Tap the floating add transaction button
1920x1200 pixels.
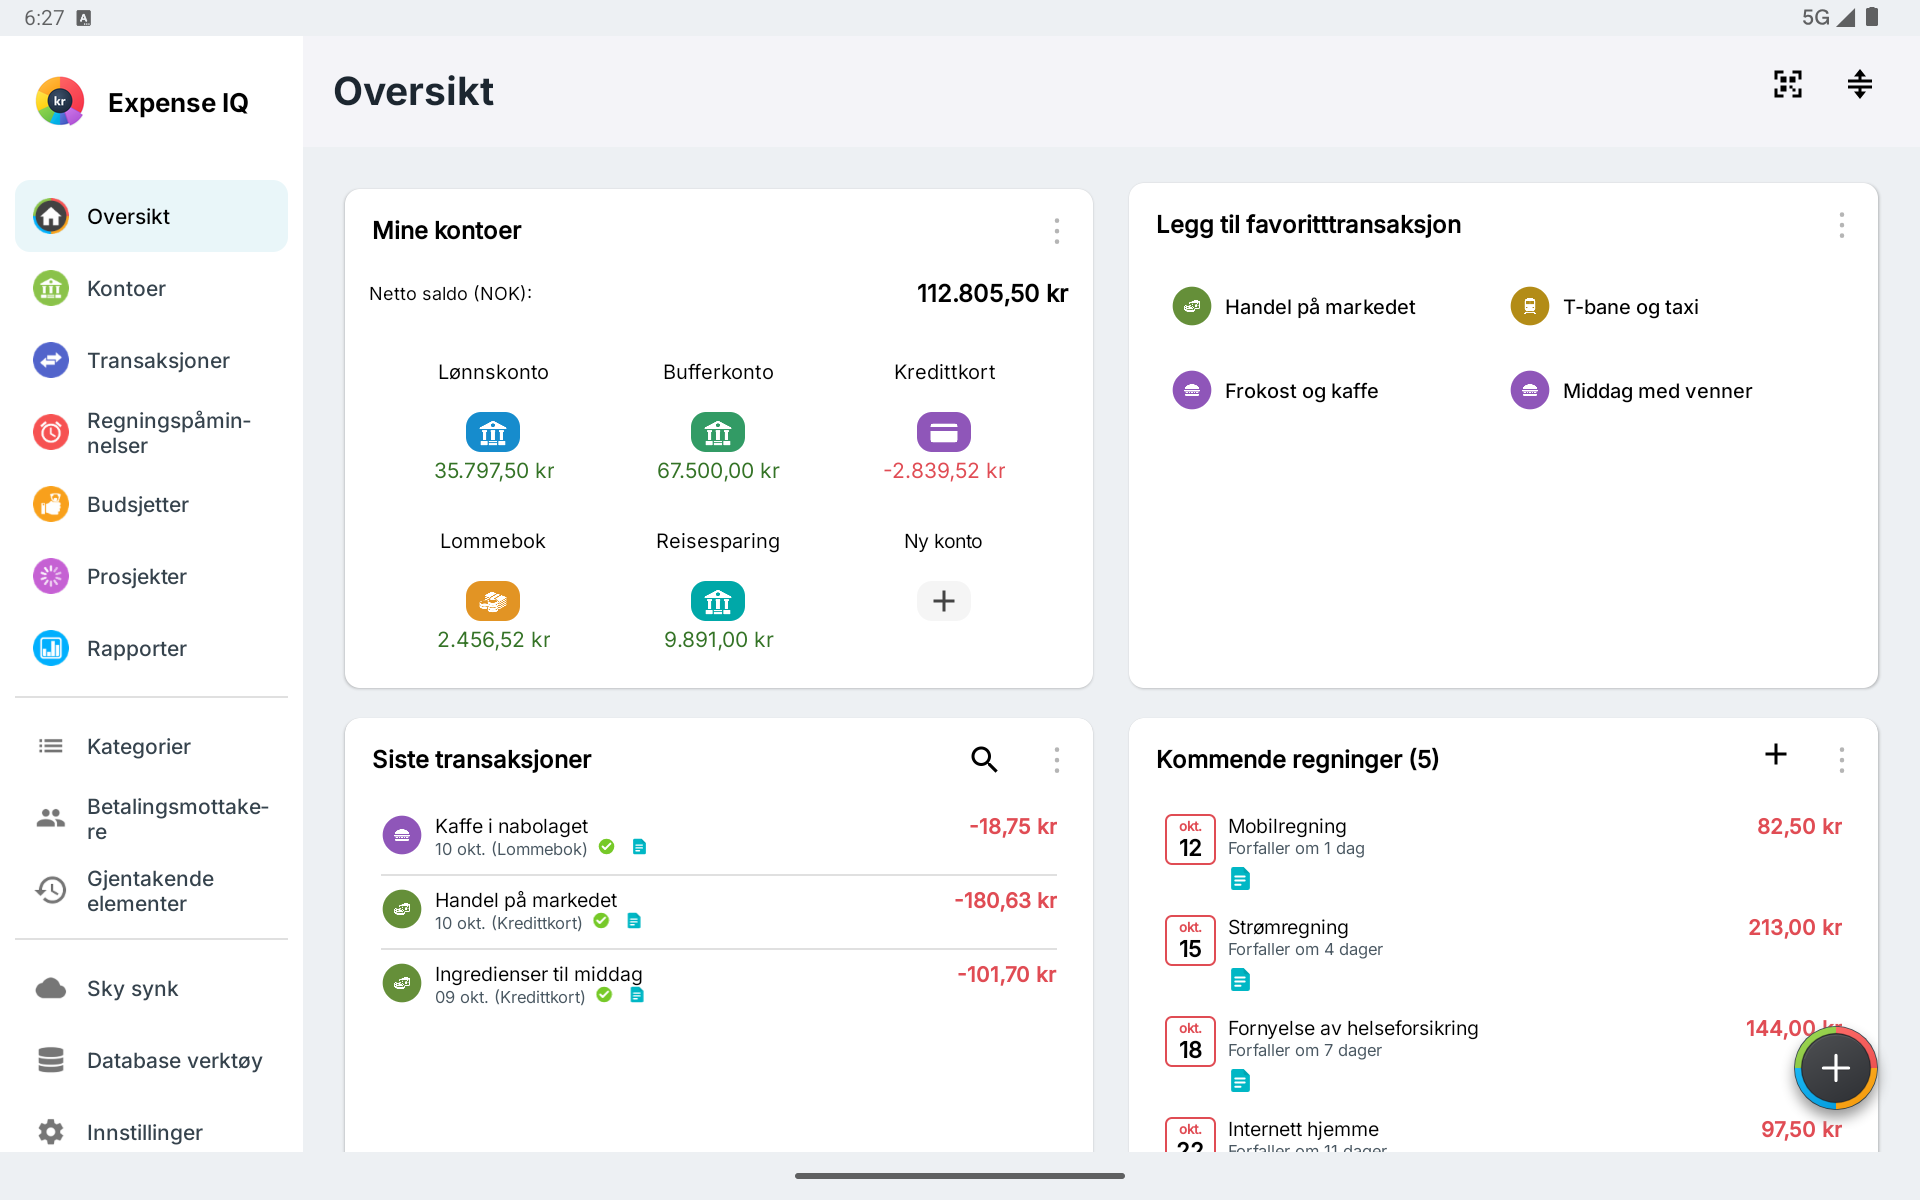click(x=1835, y=1068)
